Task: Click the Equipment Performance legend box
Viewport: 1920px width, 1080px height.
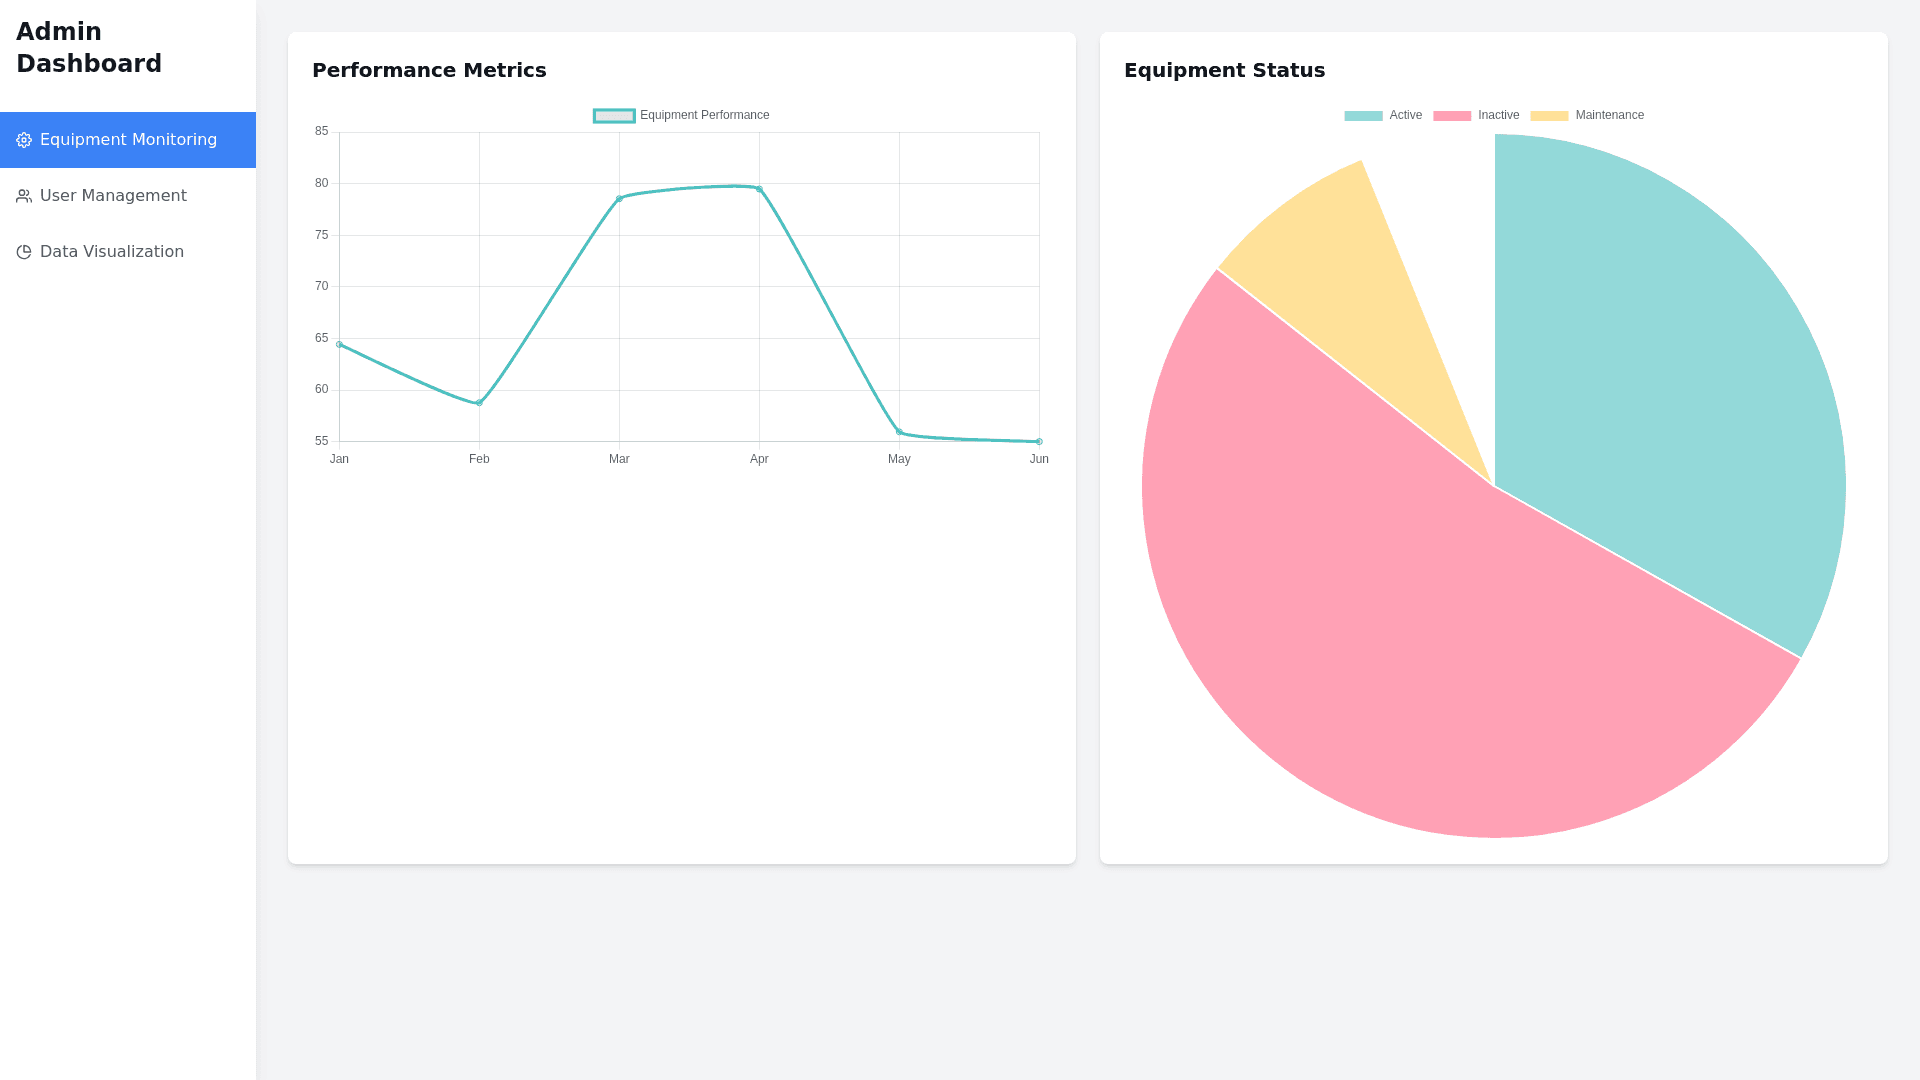Action: 615,115
